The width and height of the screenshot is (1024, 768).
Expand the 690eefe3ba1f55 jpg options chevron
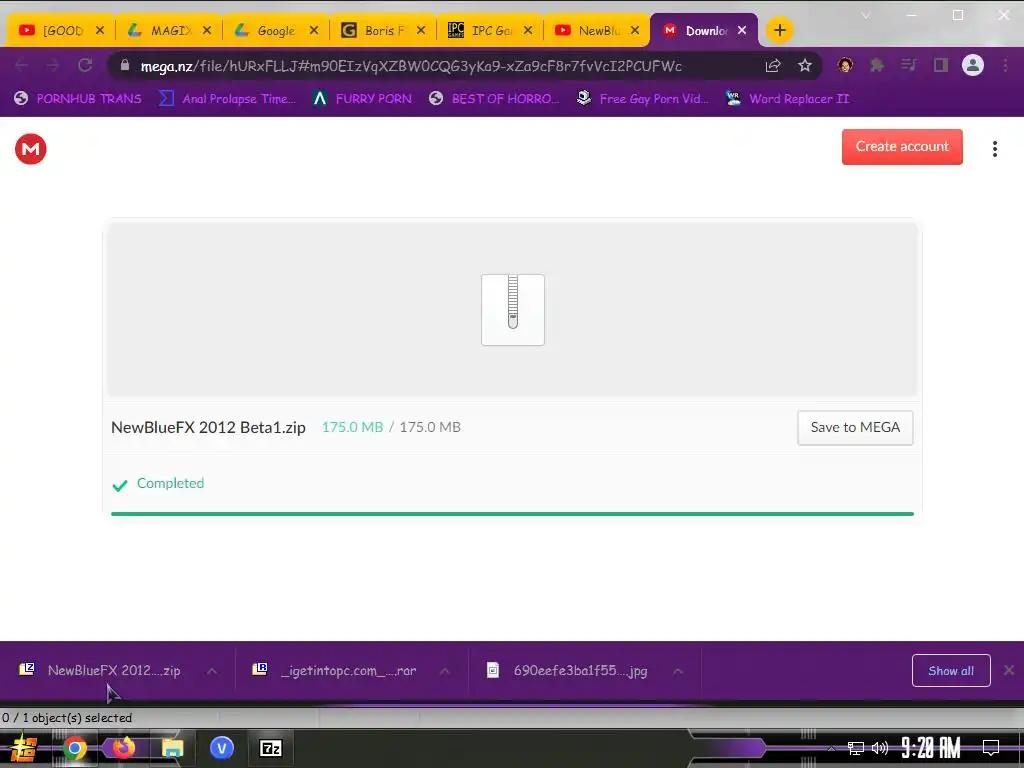click(678, 671)
